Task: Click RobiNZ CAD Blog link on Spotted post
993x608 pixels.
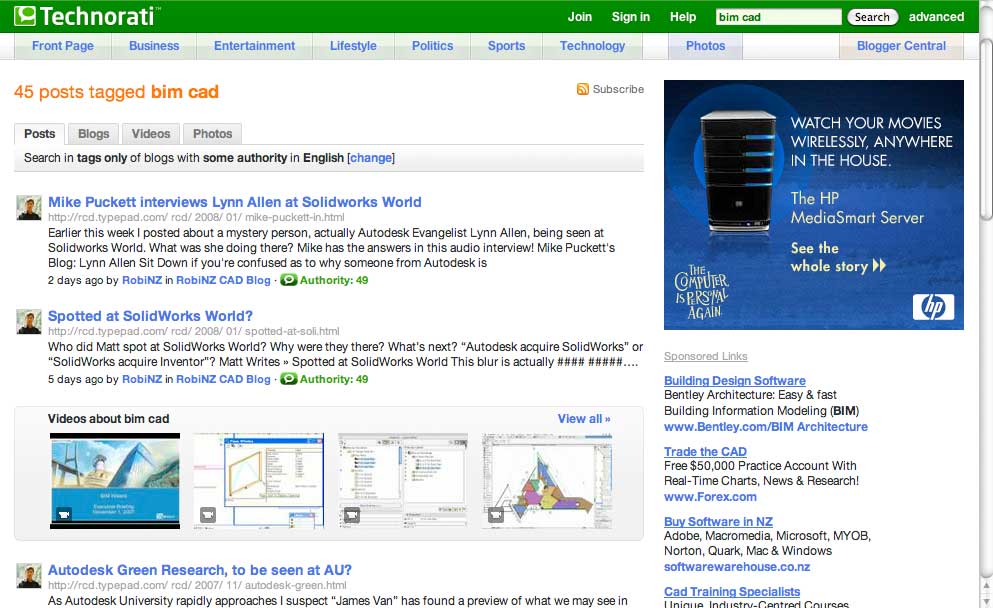Action: 223,379
